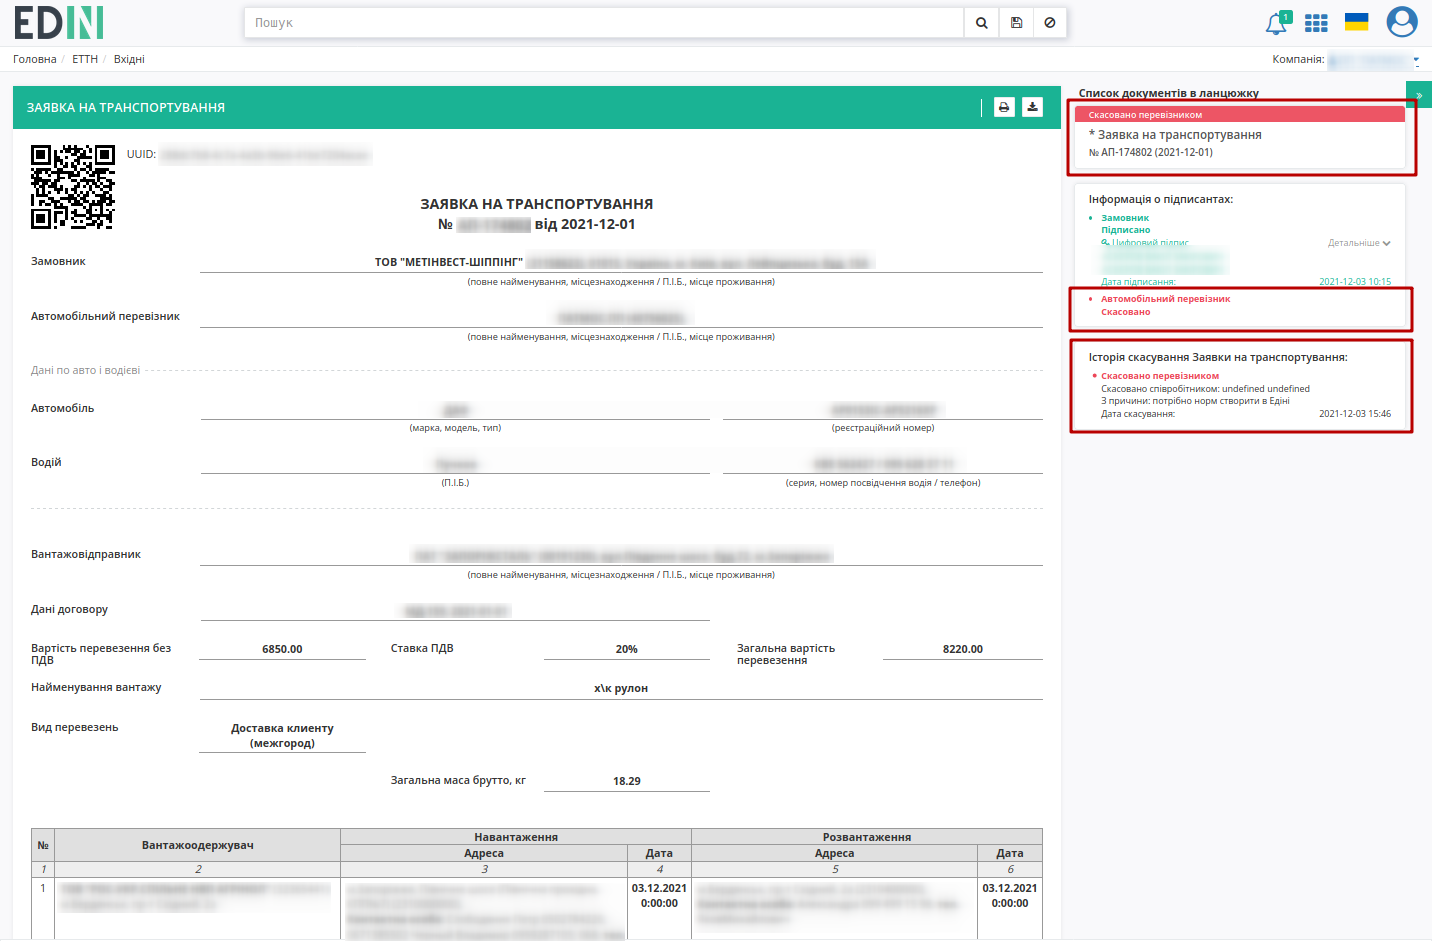
Task: Click cancellation reason text З причини
Action: pos(1195,401)
